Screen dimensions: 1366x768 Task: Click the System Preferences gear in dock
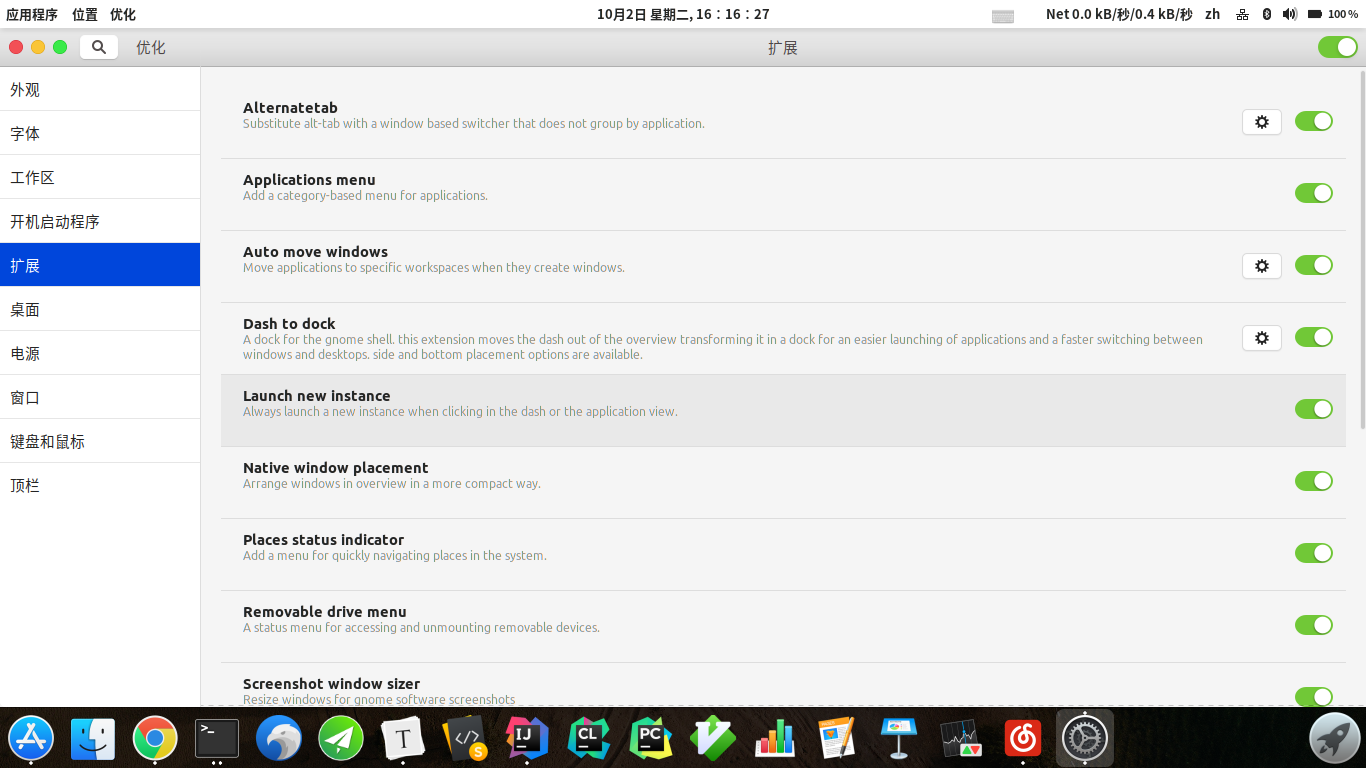click(1085, 739)
